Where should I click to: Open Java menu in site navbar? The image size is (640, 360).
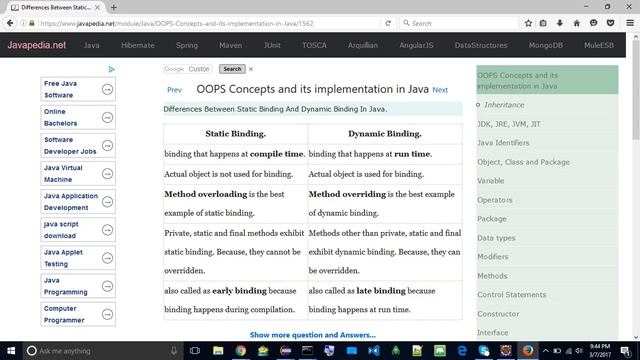[91, 45]
